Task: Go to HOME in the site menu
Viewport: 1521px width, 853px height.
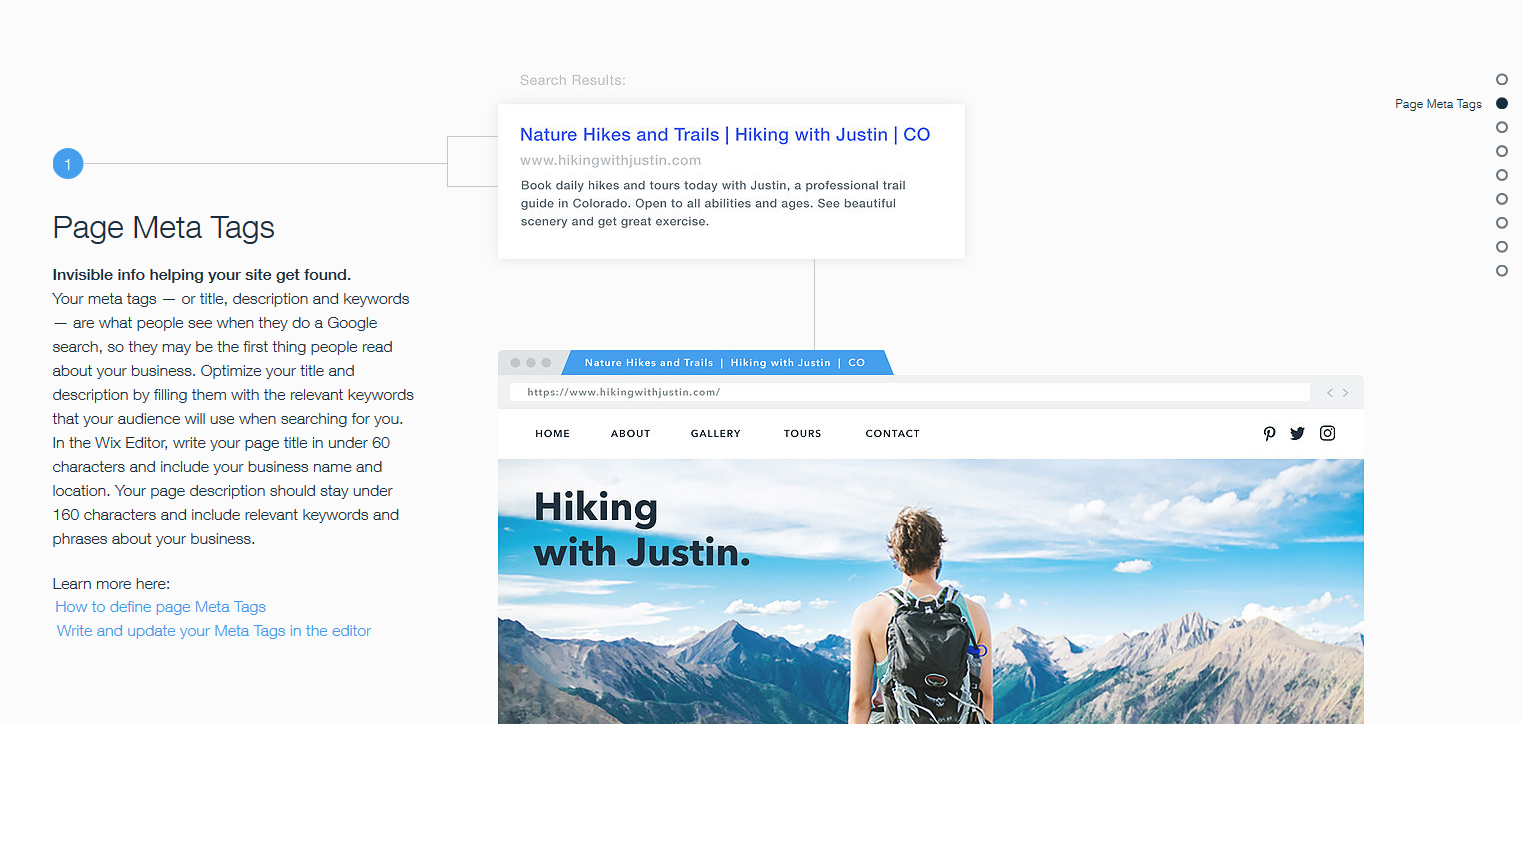Action: [x=552, y=434]
